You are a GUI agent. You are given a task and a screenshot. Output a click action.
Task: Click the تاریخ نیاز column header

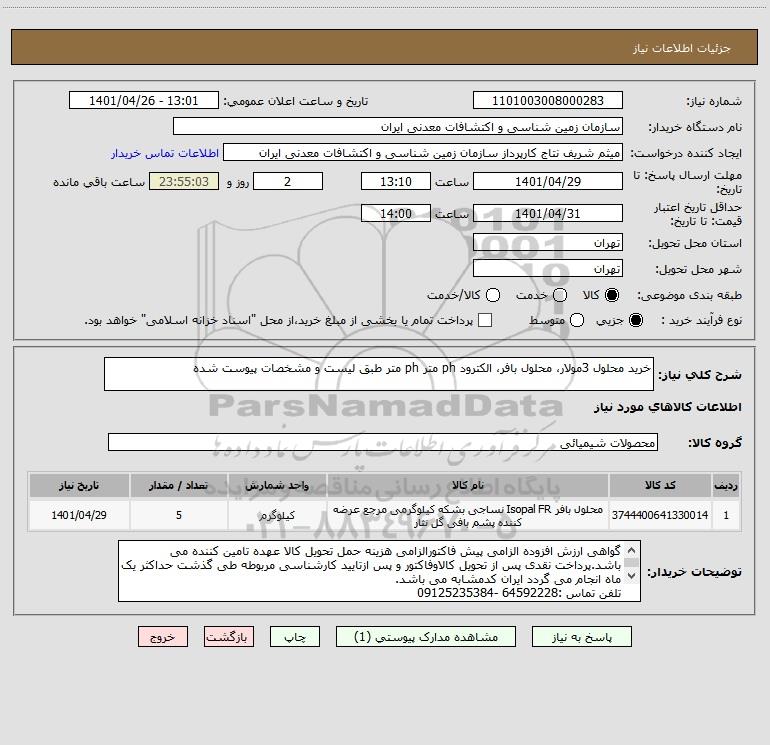[79, 485]
